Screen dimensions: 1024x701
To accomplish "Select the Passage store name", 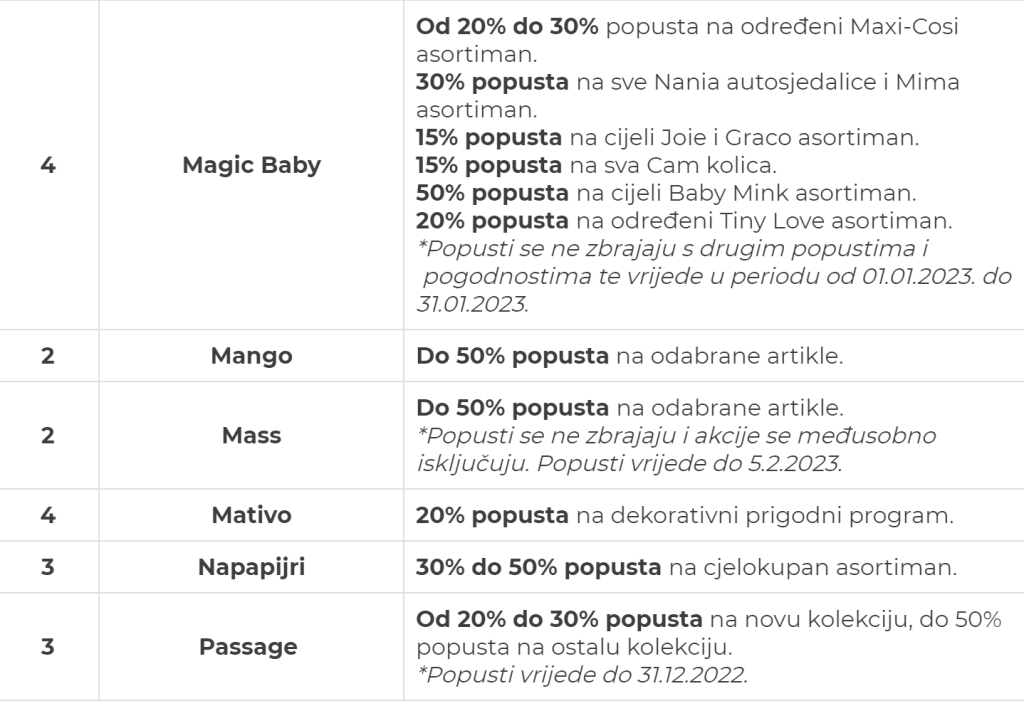I will tap(248, 647).
